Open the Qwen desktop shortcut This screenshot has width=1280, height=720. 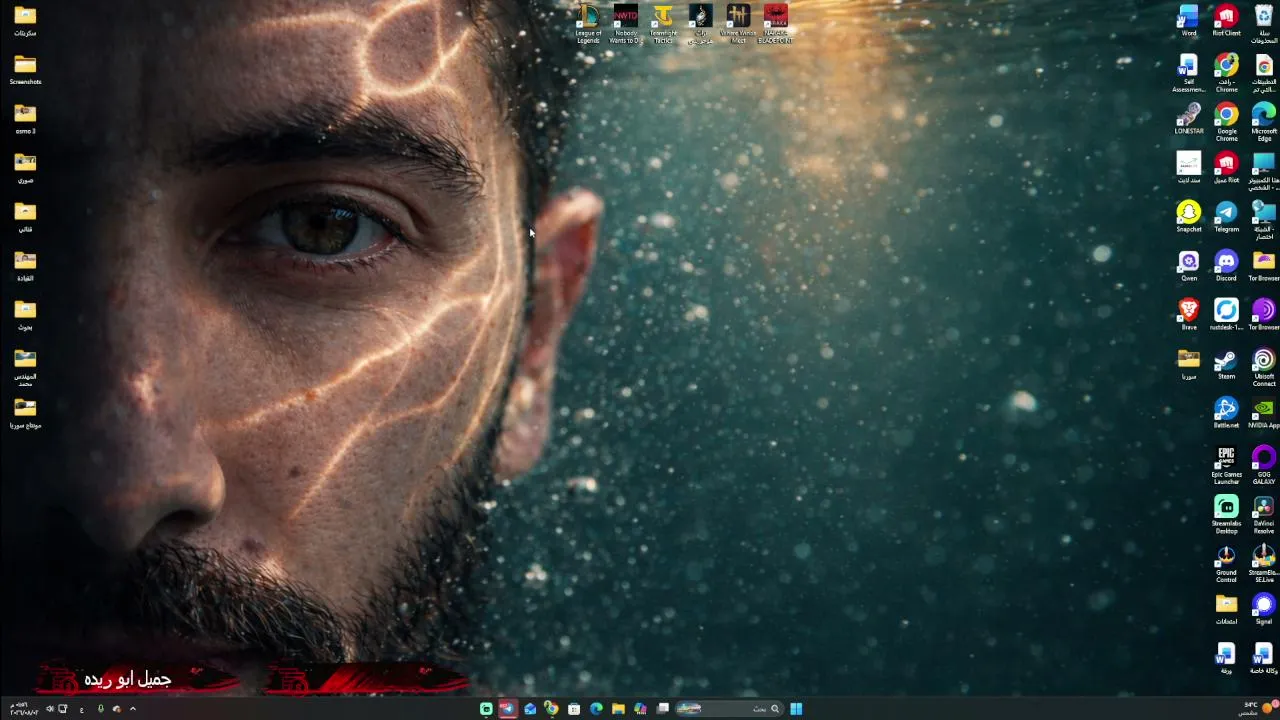tap(1188, 265)
